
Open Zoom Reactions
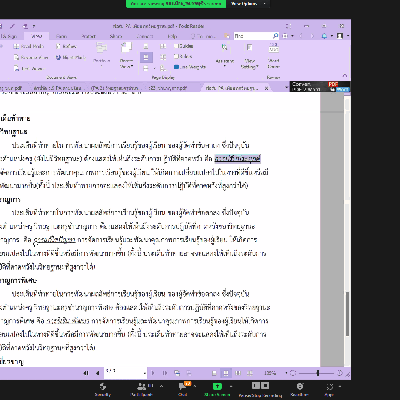point(300,389)
